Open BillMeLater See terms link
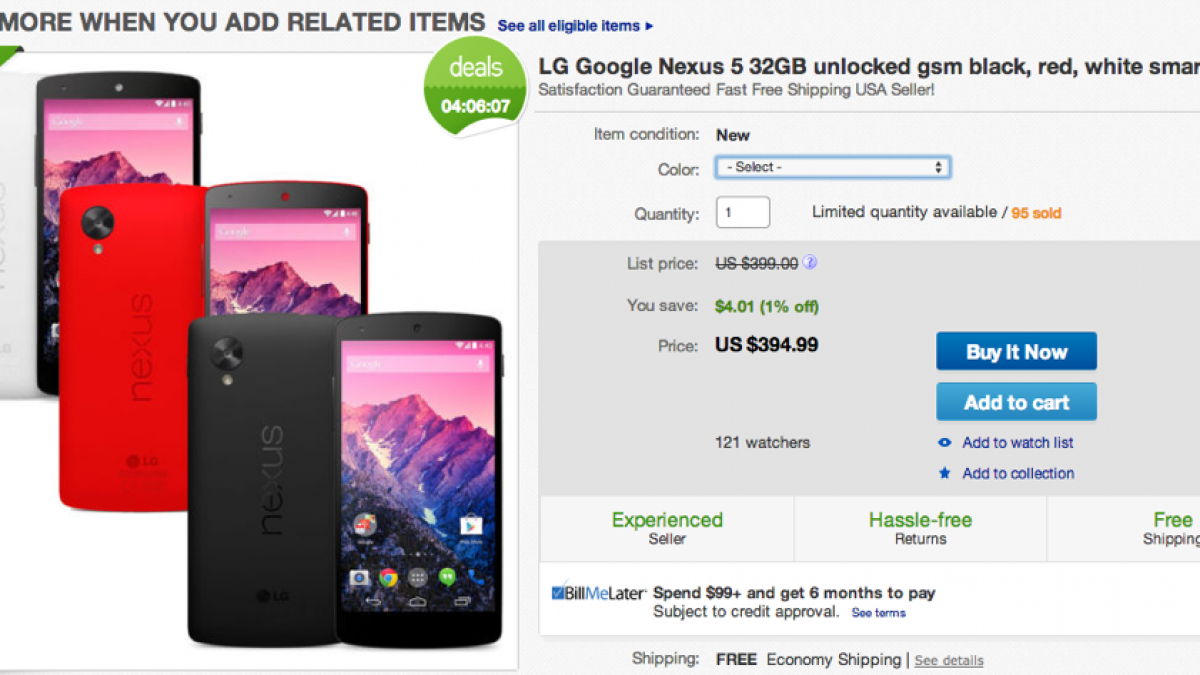This screenshot has height=675, width=1200. click(x=878, y=613)
